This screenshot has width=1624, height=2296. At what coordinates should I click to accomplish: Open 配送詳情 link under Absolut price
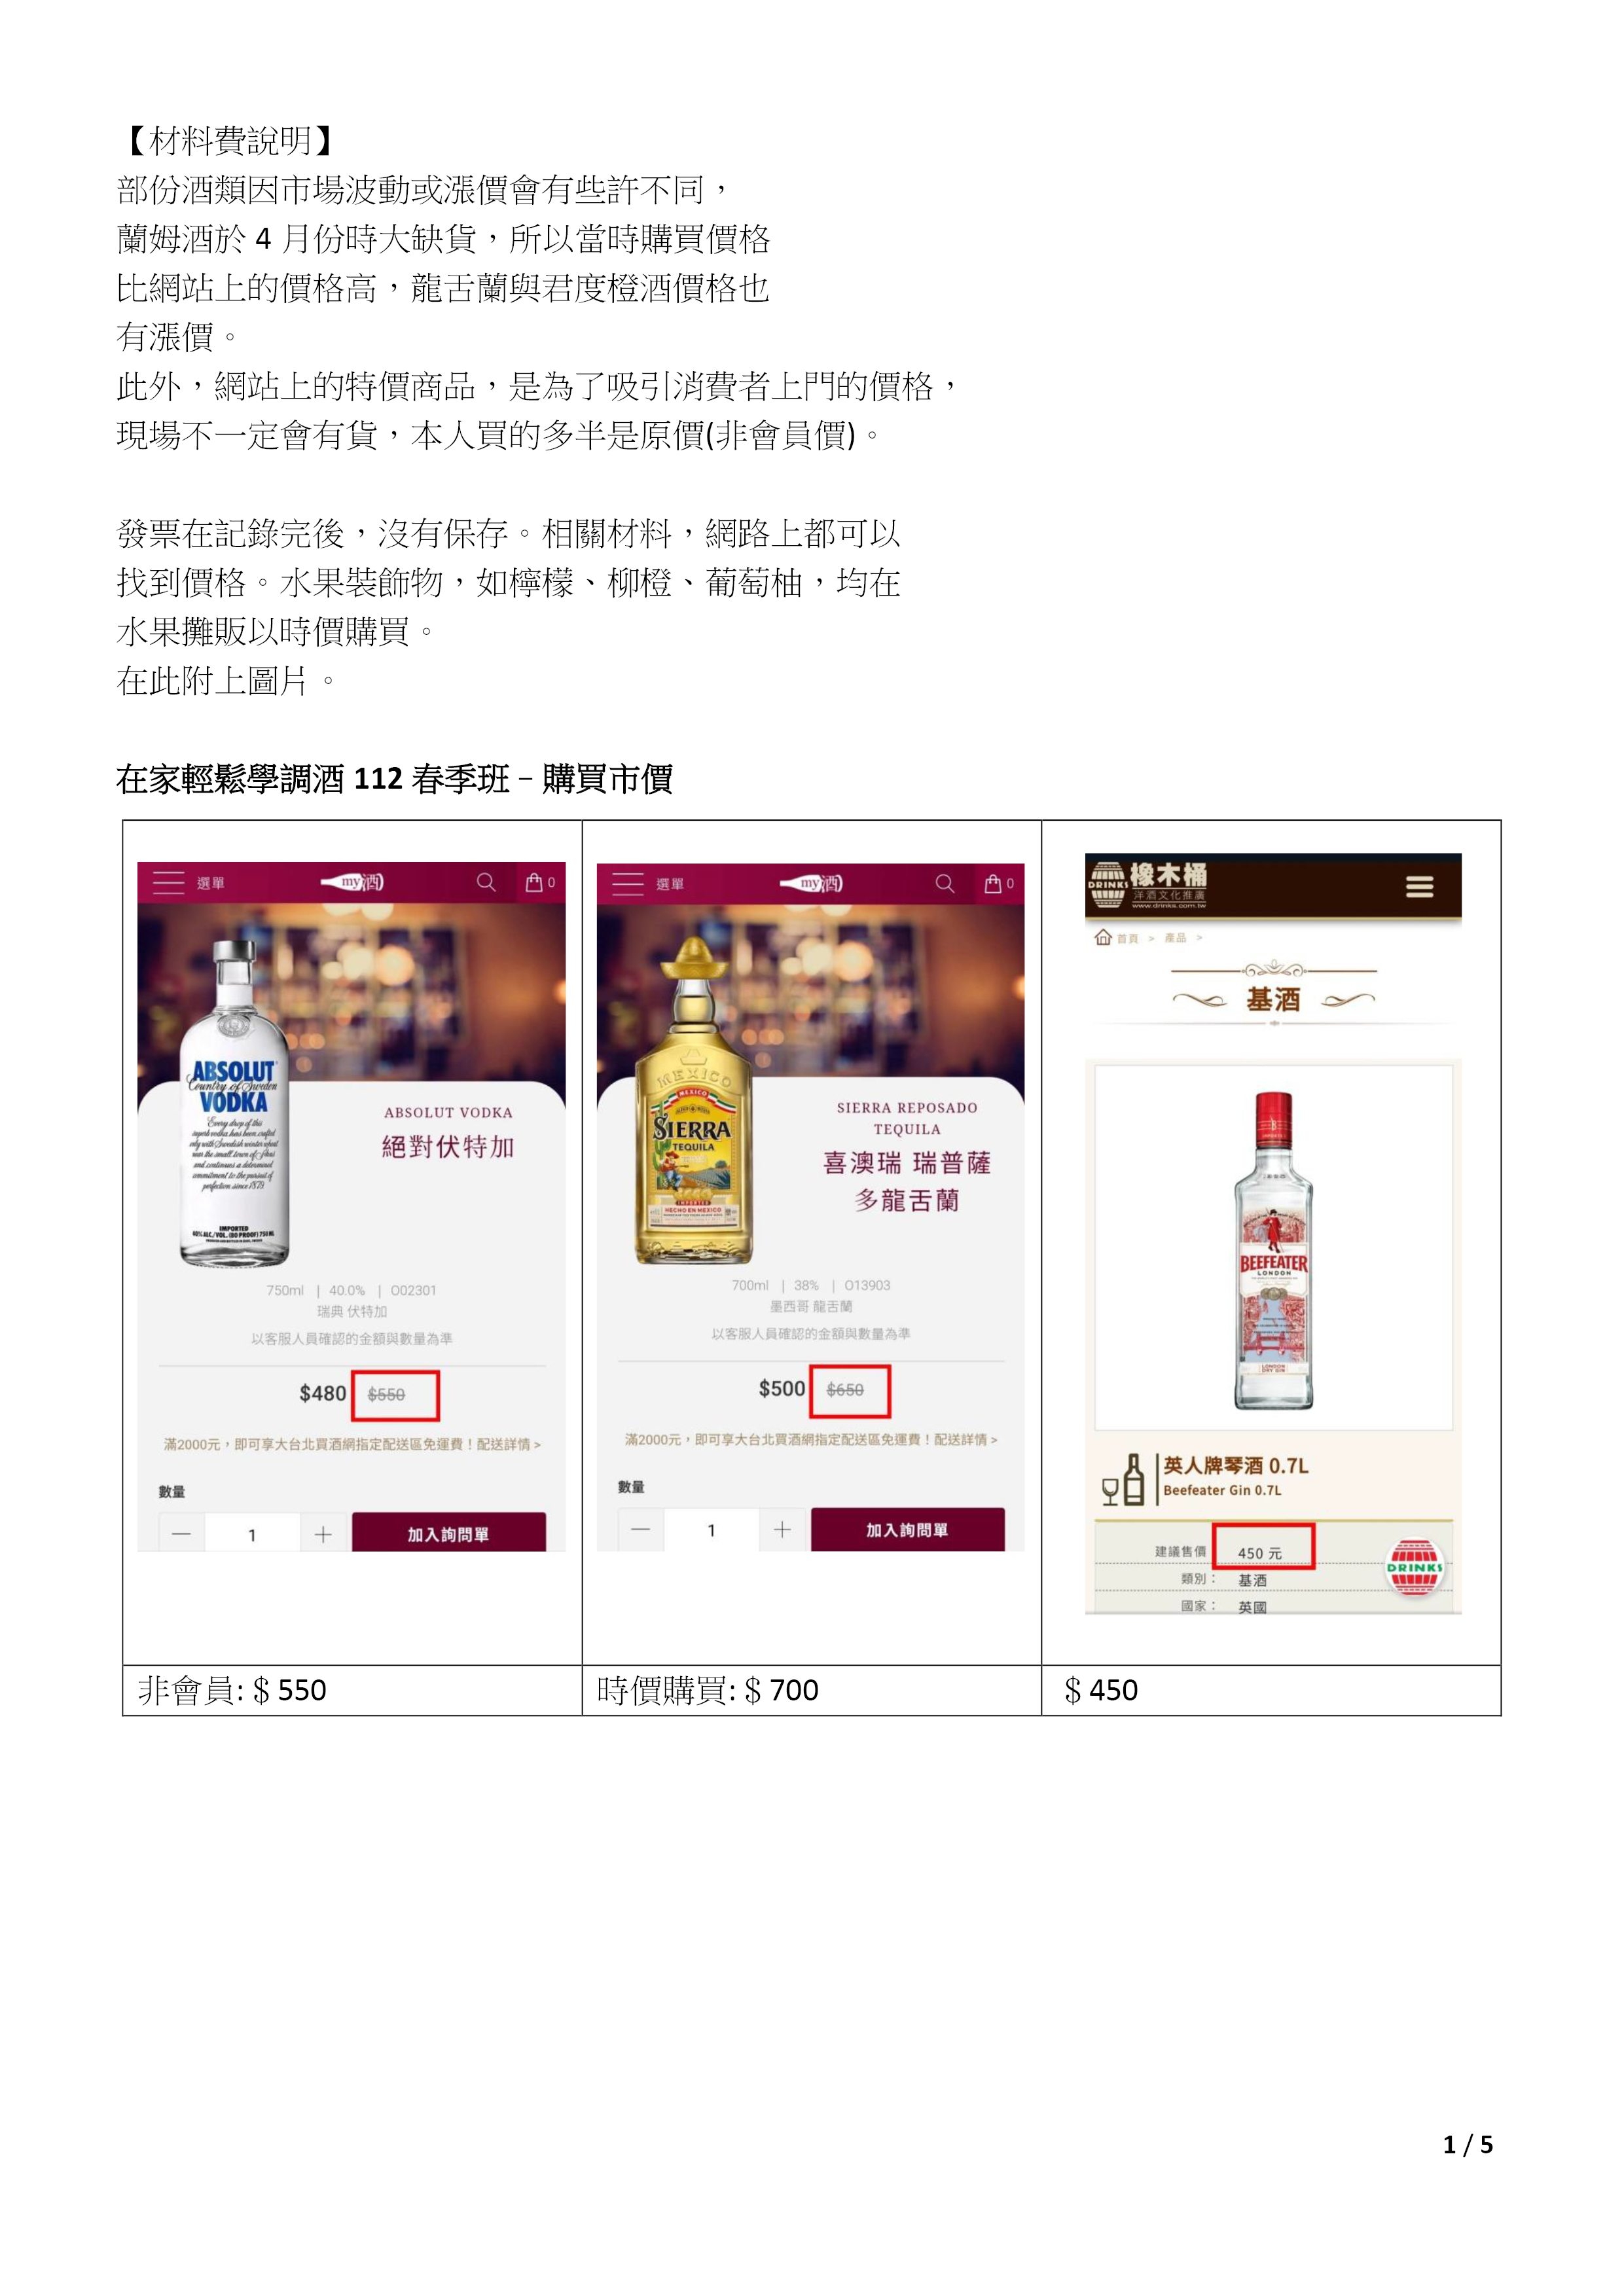point(508,1444)
